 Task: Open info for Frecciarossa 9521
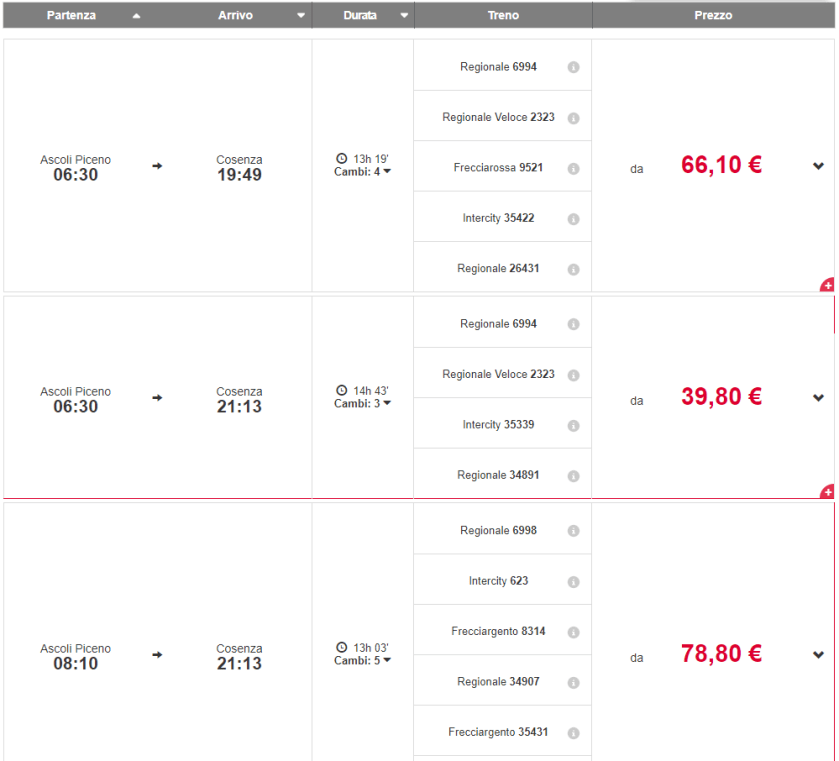(x=573, y=168)
